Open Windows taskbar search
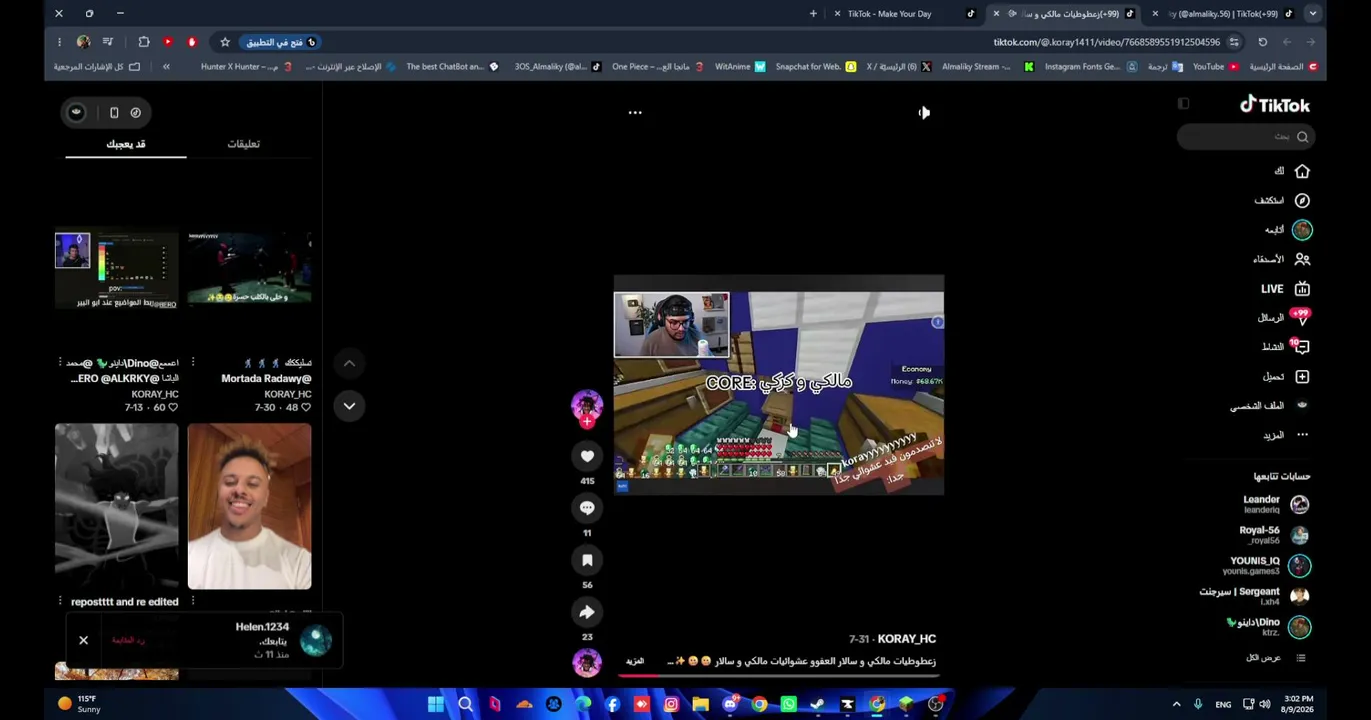Image resolution: width=1371 pixels, height=720 pixels. coord(465,704)
